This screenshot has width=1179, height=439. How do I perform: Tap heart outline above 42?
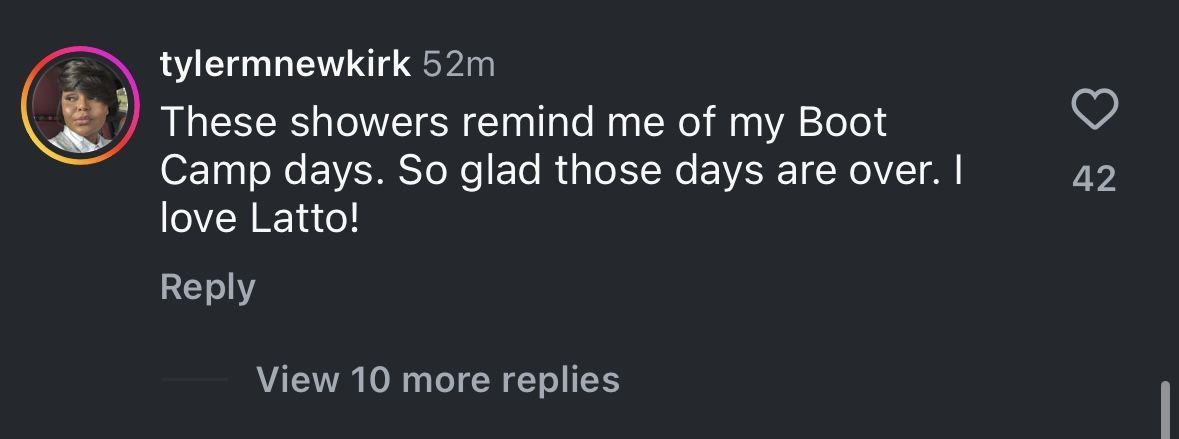pyautogui.click(x=1093, y=109)
